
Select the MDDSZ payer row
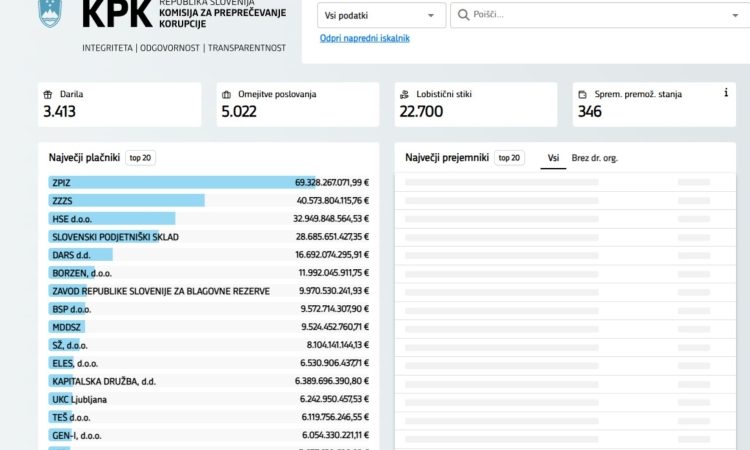[209, 327]
